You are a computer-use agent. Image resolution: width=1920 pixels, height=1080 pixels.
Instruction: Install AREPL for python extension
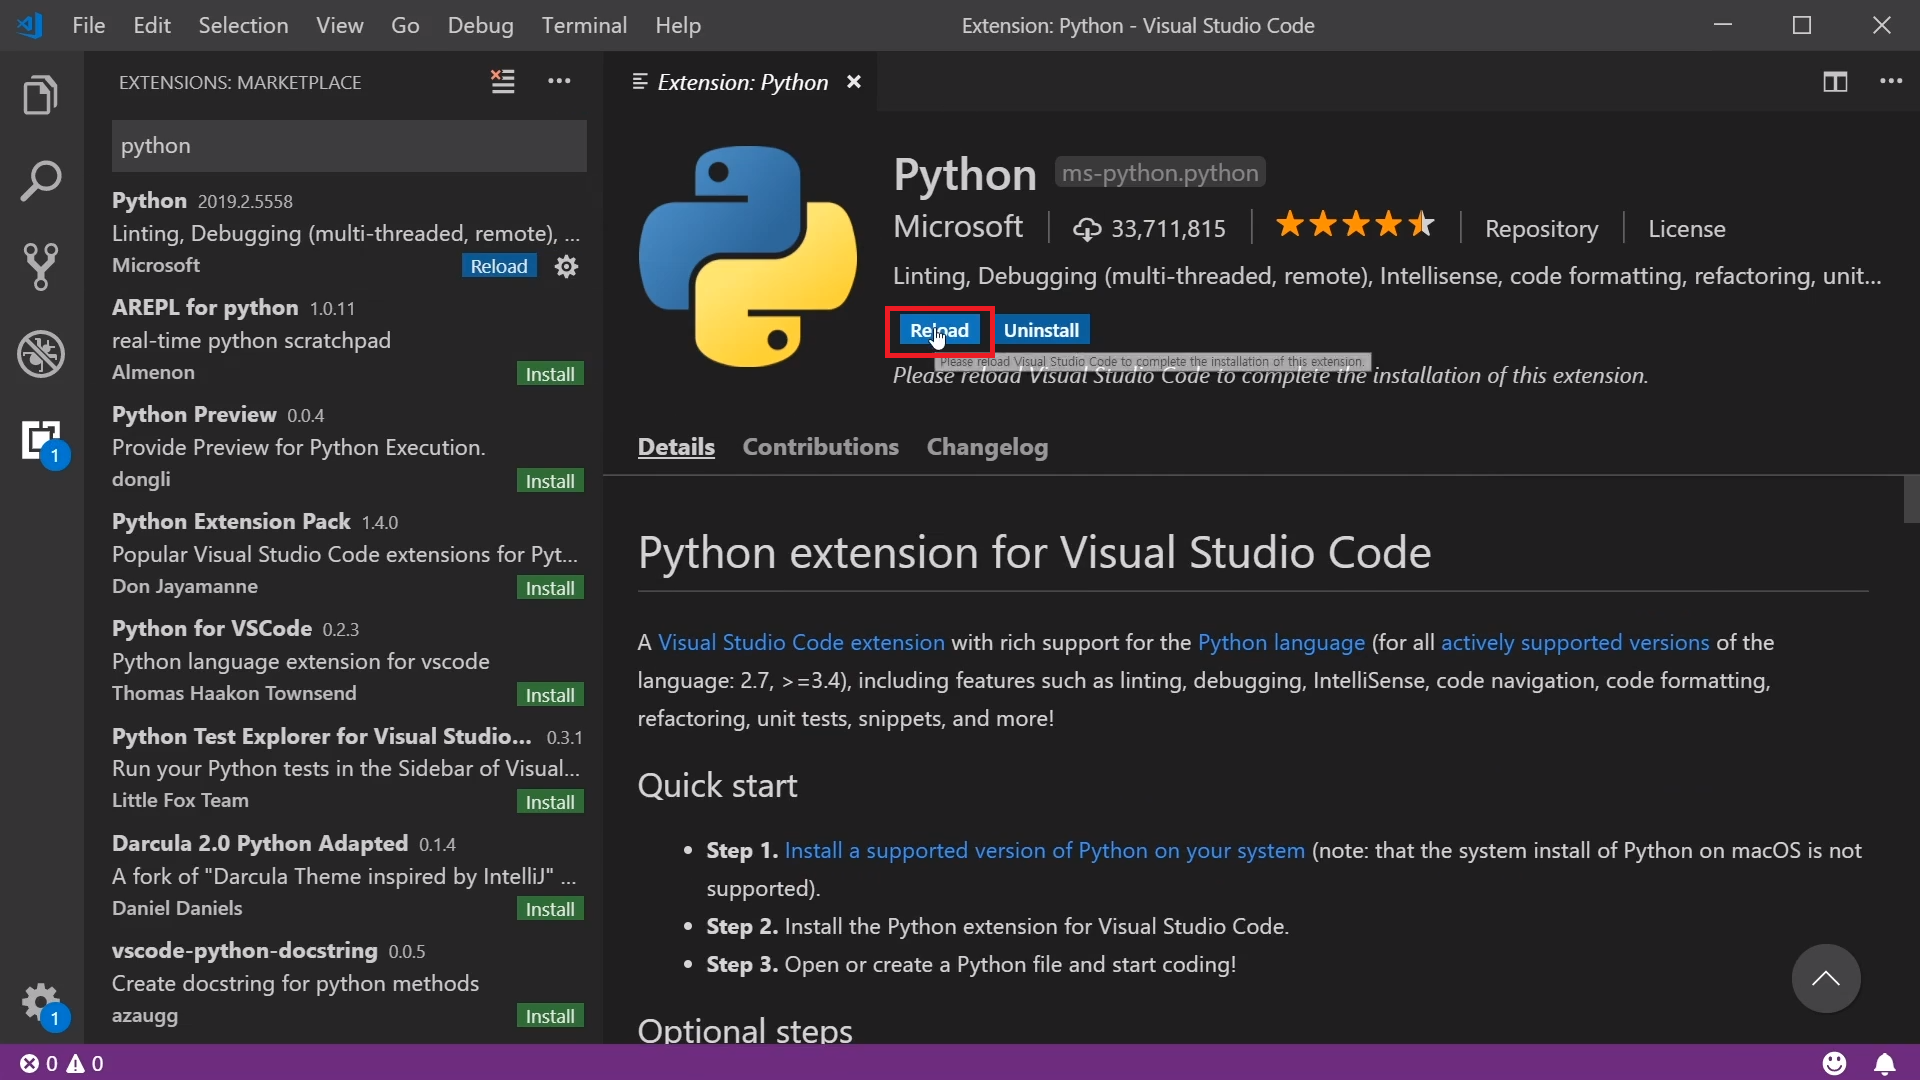(550, 374)
